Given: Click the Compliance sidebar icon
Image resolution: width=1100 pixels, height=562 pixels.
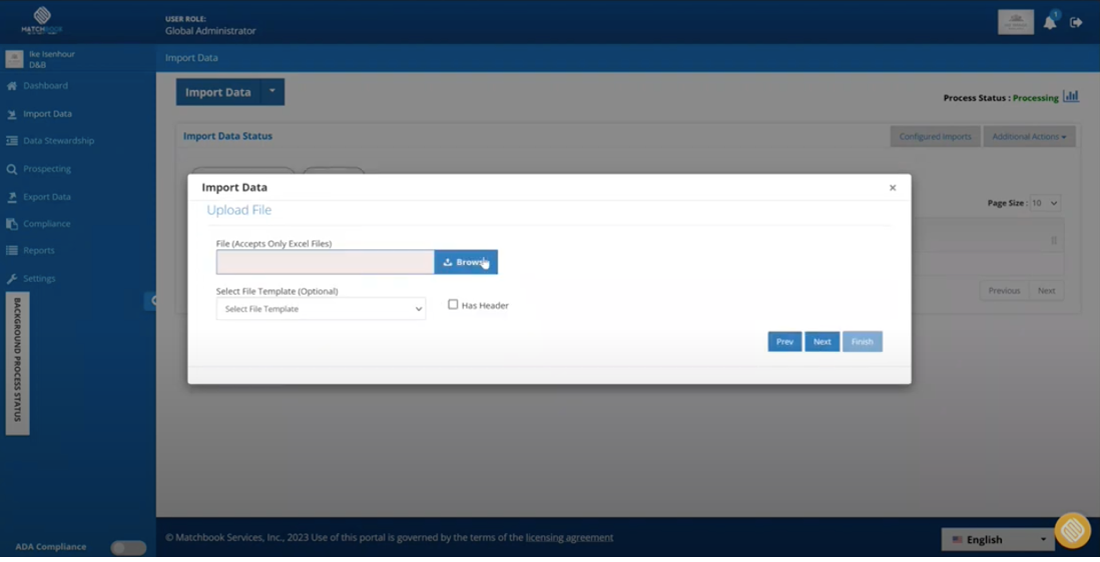Looking at the screenshot, I should [11, 224].
